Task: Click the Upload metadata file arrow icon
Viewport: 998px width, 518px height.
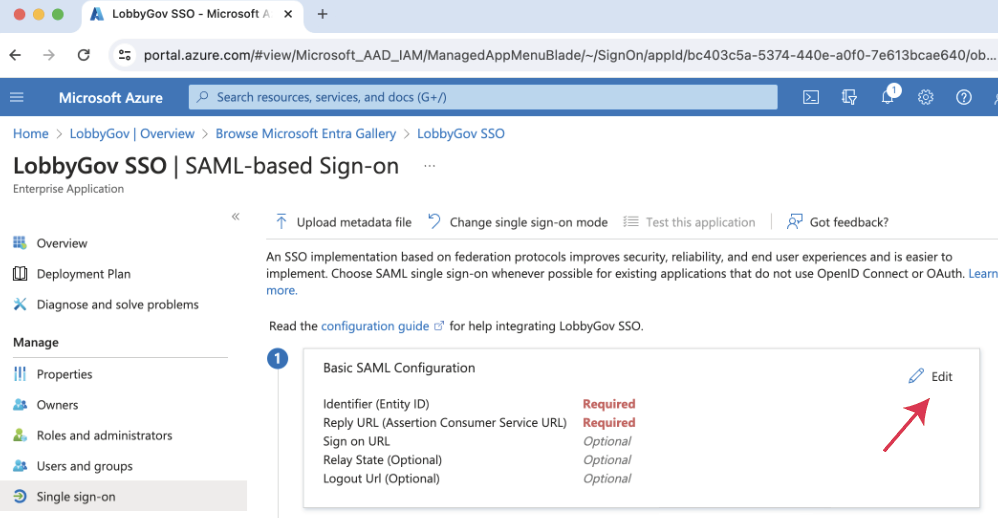Action: 281,221
